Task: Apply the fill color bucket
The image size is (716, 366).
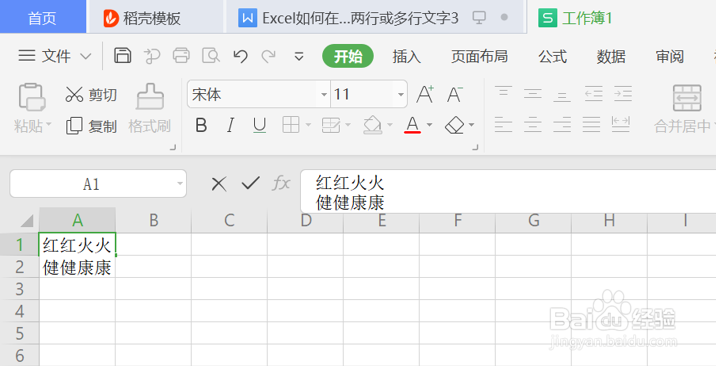Action: click(373, 125)
